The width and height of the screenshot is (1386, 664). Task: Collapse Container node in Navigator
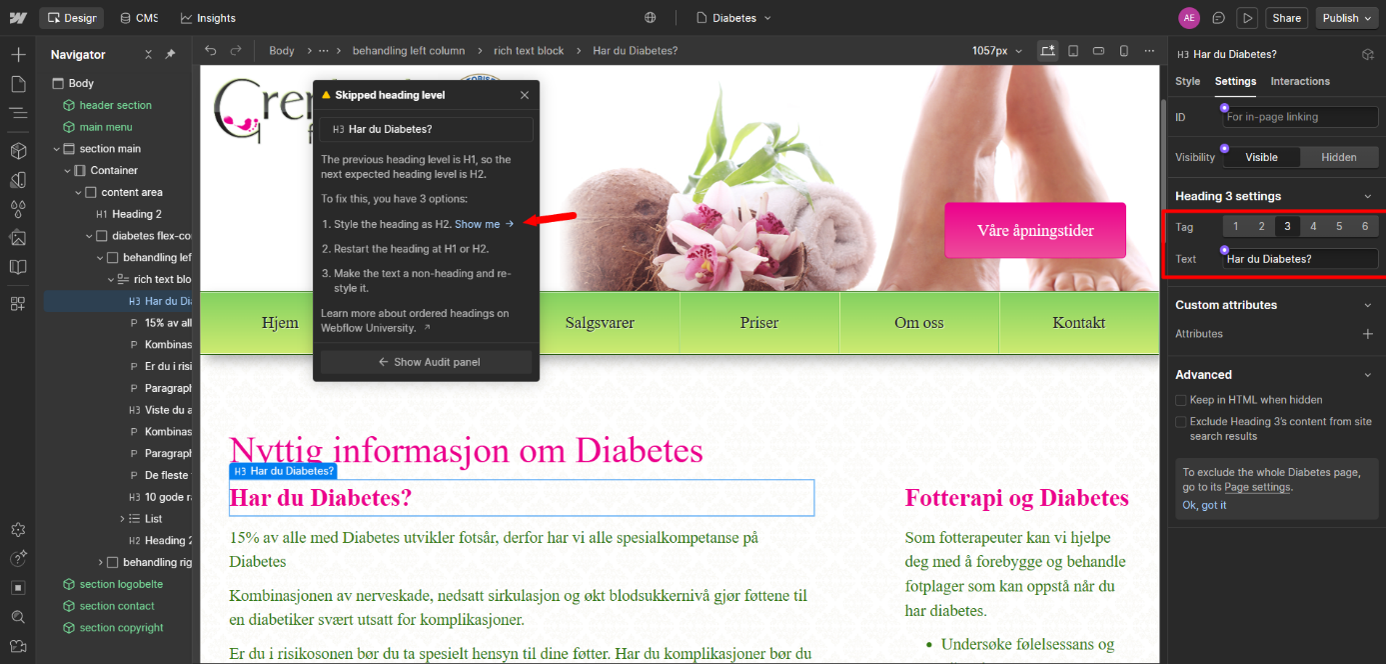(x=67, y=171)
